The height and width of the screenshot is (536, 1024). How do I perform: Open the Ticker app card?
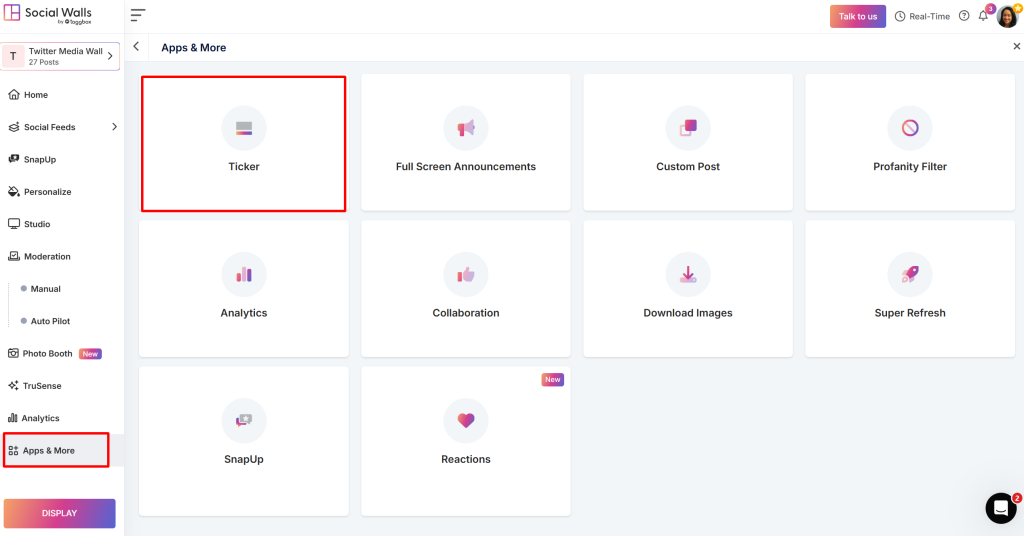(244, 143)
